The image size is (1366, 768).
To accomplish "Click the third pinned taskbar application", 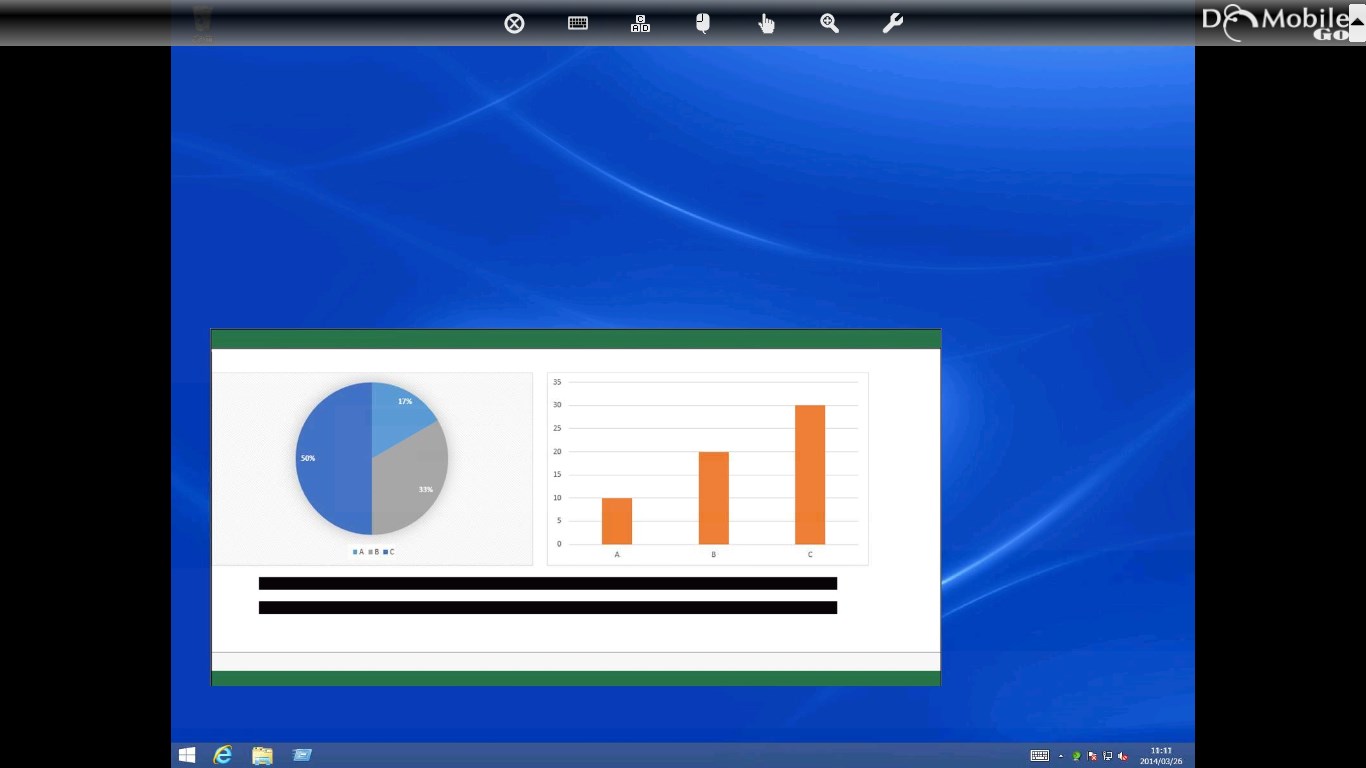I will tap(302, 755).
